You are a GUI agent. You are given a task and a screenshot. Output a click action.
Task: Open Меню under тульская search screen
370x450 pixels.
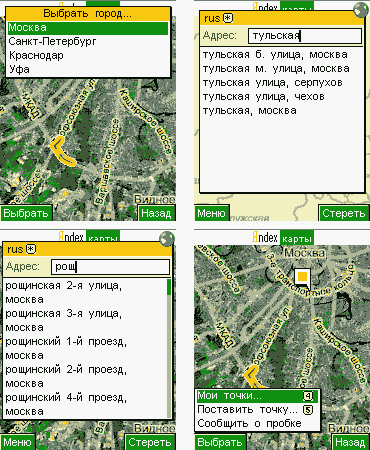pyautogui.click(x=211, y=213)
